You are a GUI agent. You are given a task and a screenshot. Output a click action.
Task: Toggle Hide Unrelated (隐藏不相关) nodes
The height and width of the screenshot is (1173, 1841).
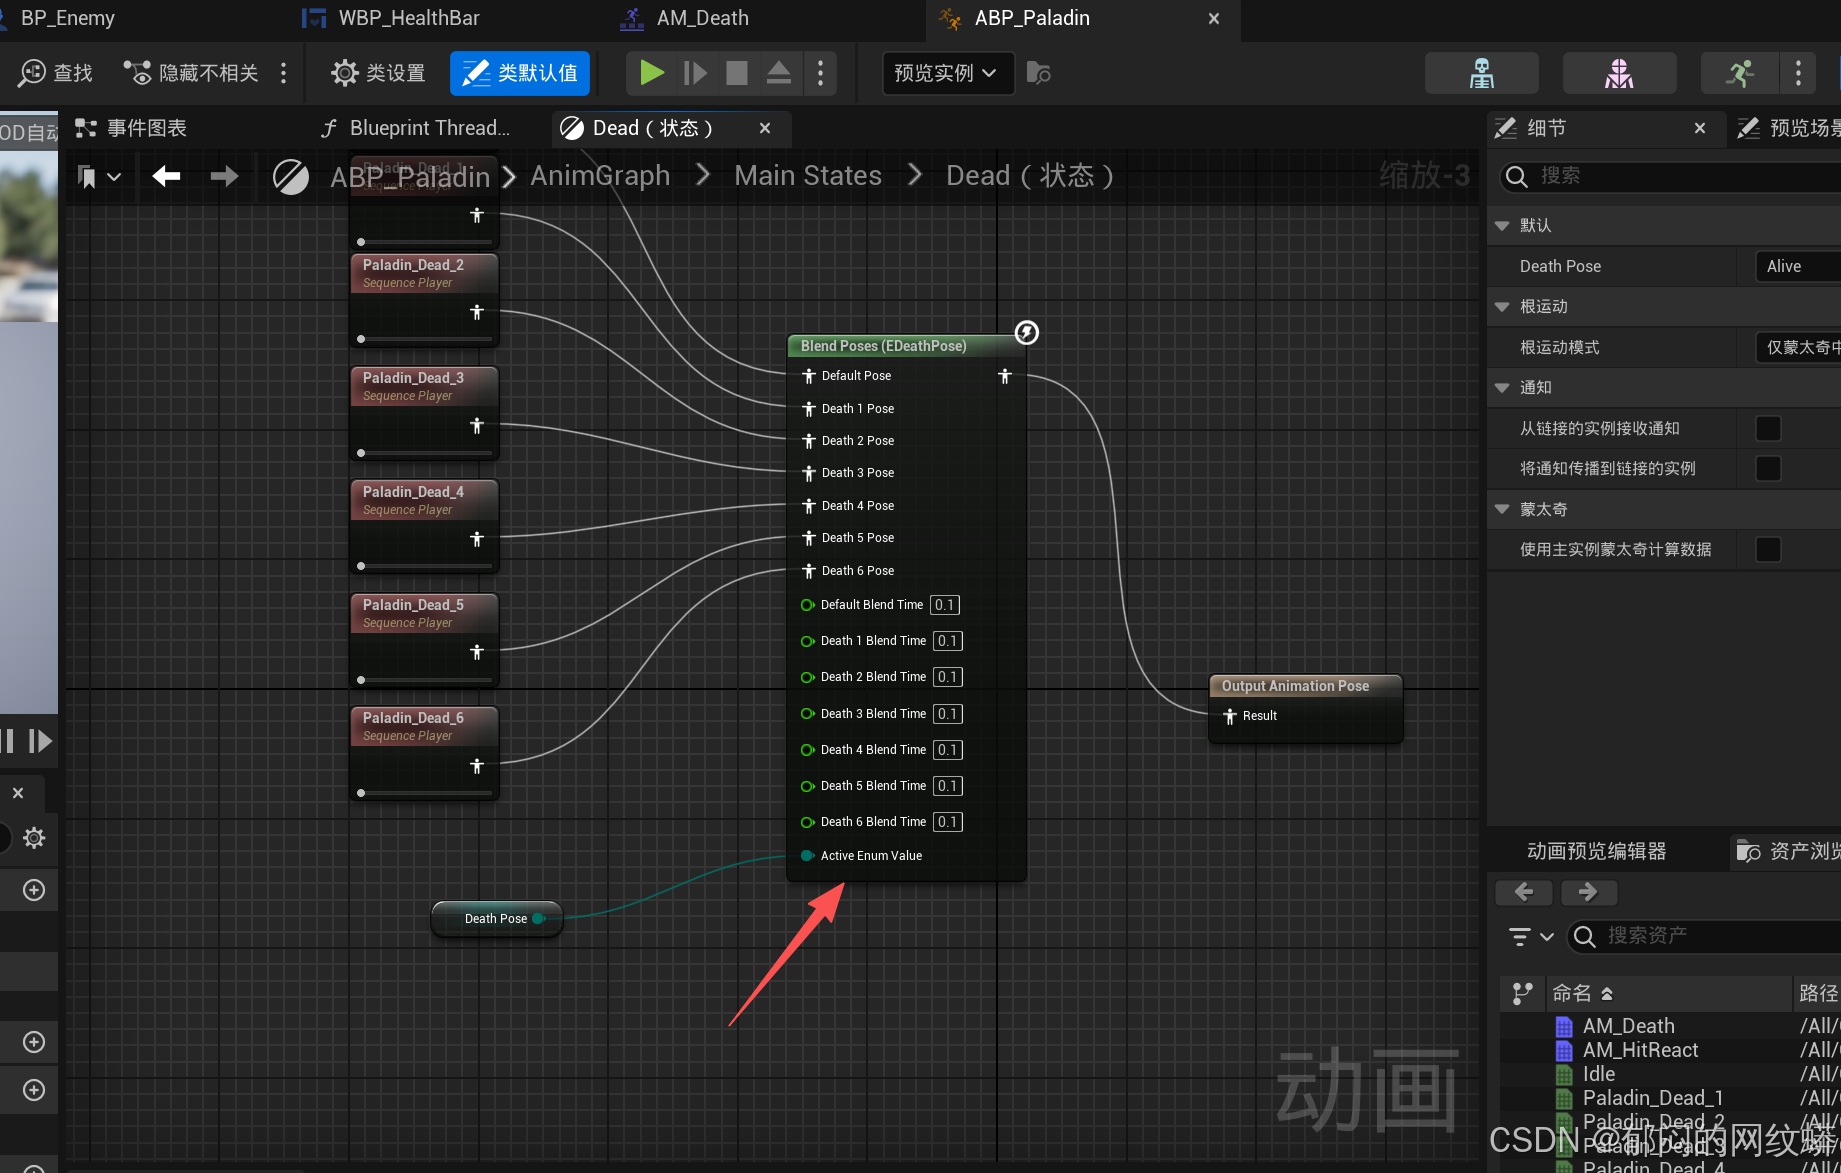pyautogui.click(x=190, y=73)
